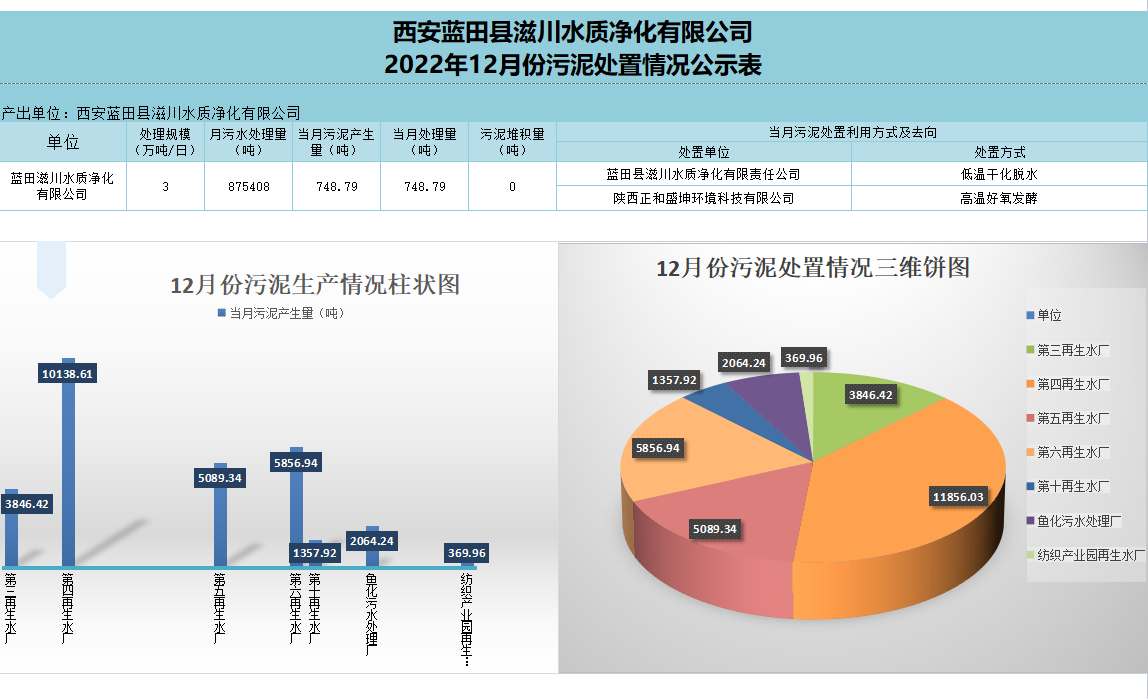
Task: Click the bar chart title 12月份污泥生产情况柱状图
Action: pyautogui.click(x=315, y=285)
